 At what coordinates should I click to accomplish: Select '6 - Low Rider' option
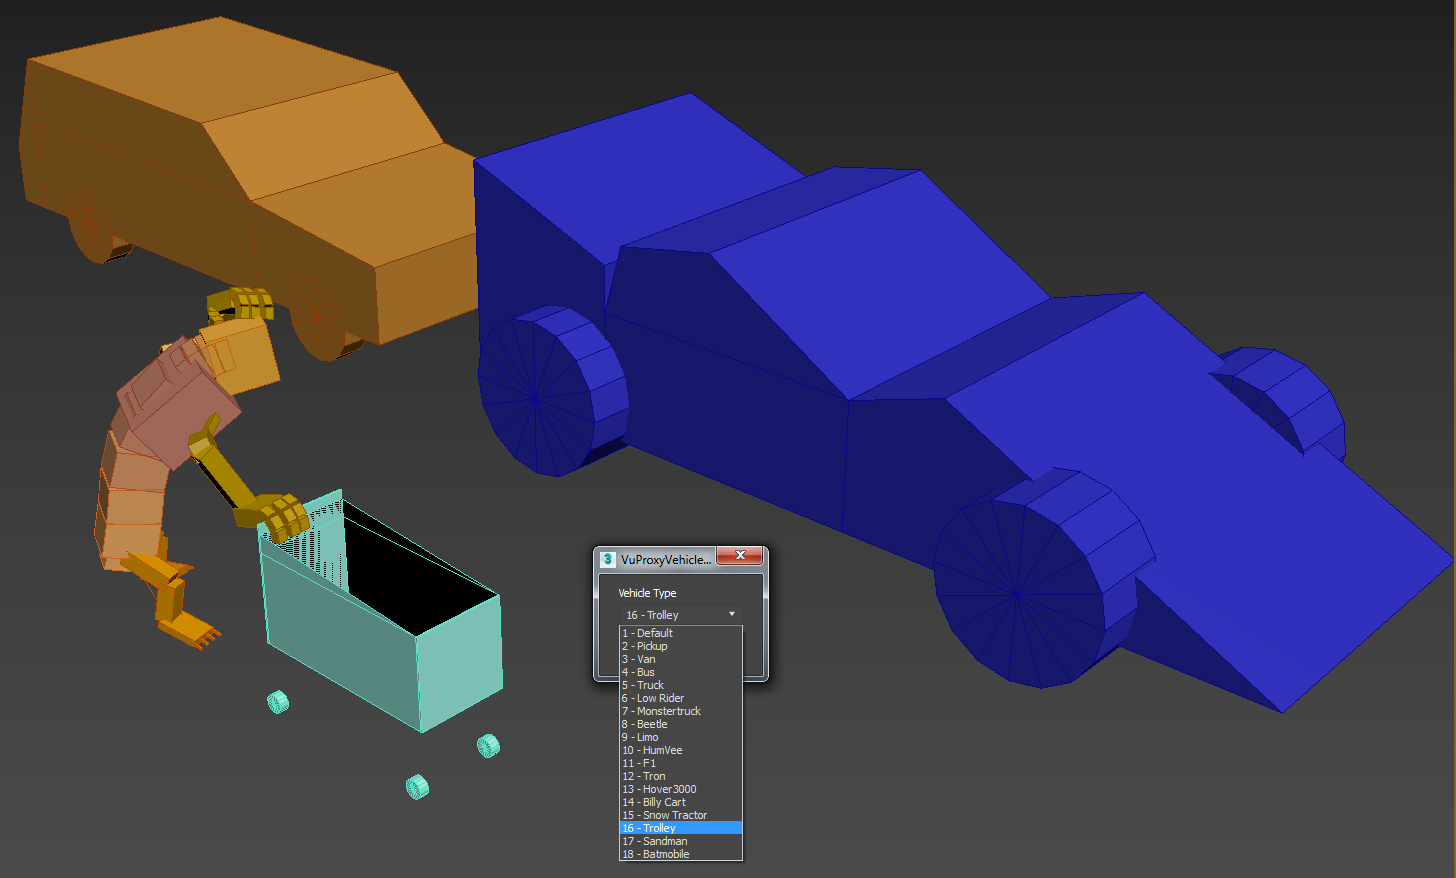click(x=653, y=698)
